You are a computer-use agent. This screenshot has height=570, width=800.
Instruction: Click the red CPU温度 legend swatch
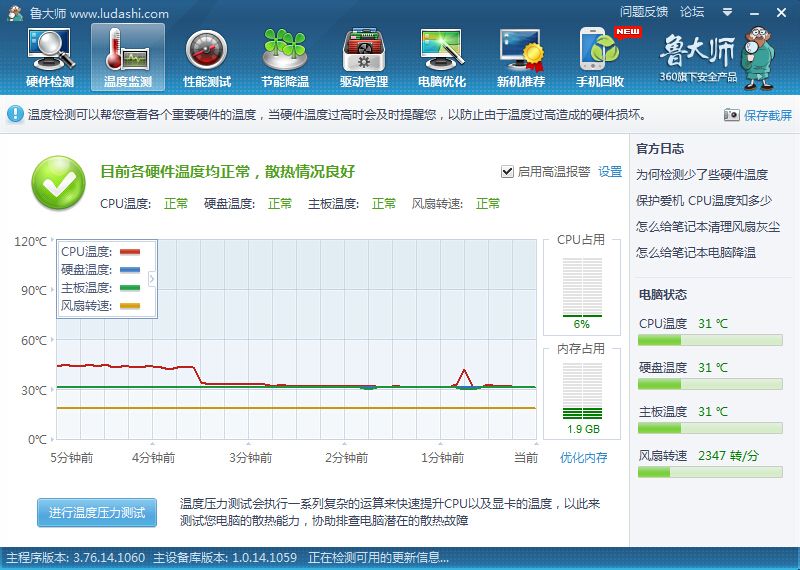[130, 252]
